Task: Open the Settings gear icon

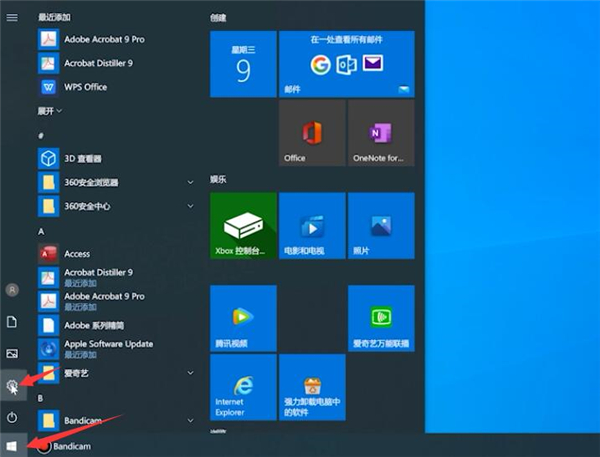Action: (x=13, y=385)
